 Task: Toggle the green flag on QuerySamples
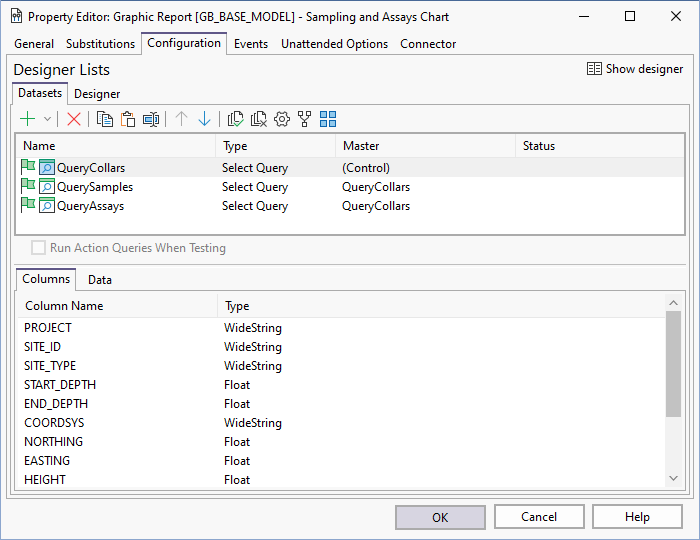pyautogui.click(x=28, y=187)
